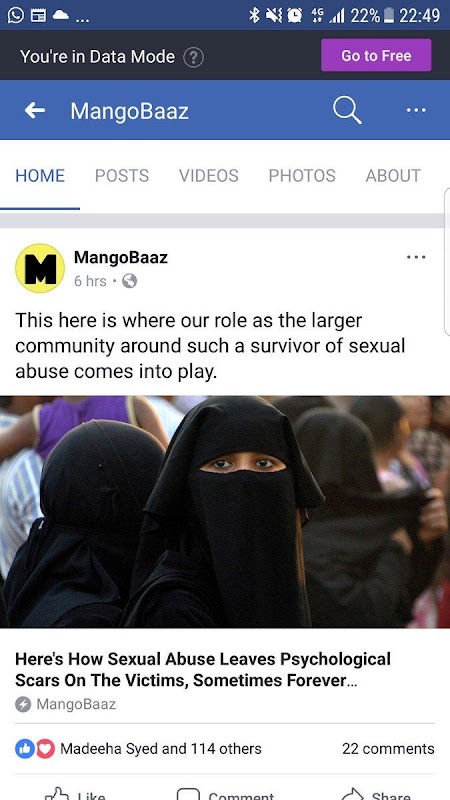Switch to the VIDEOS tab
This screenshot has height=800, width=450.
click(x=209, y=176)
